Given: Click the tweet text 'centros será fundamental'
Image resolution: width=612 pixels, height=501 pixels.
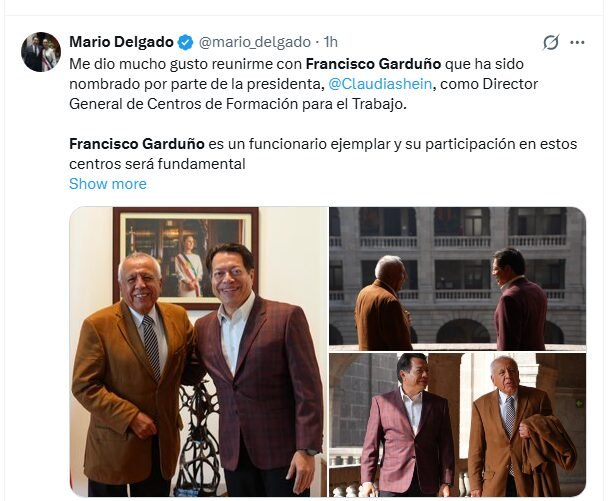Looking at the screenshot, I should click(157, 164).
